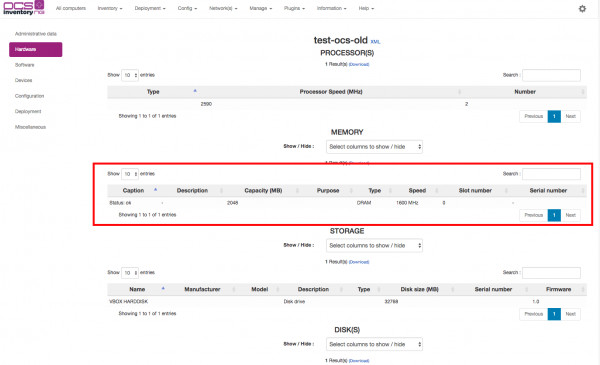The height and width of the screenshot is (365, 600).
Task: Open the Plugins menu
Action: pos(294,8)
